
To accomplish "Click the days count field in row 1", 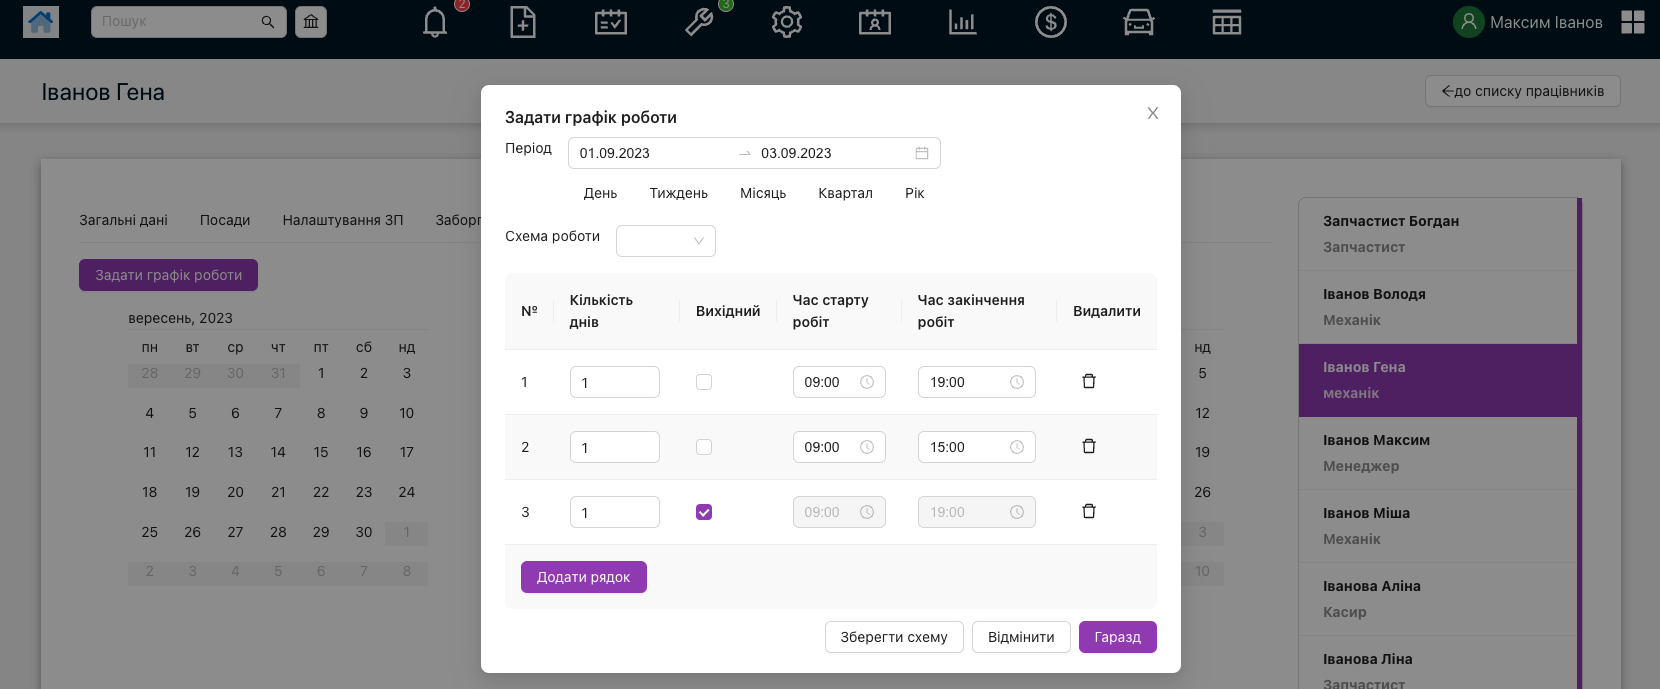I will (x=614, y=382).
